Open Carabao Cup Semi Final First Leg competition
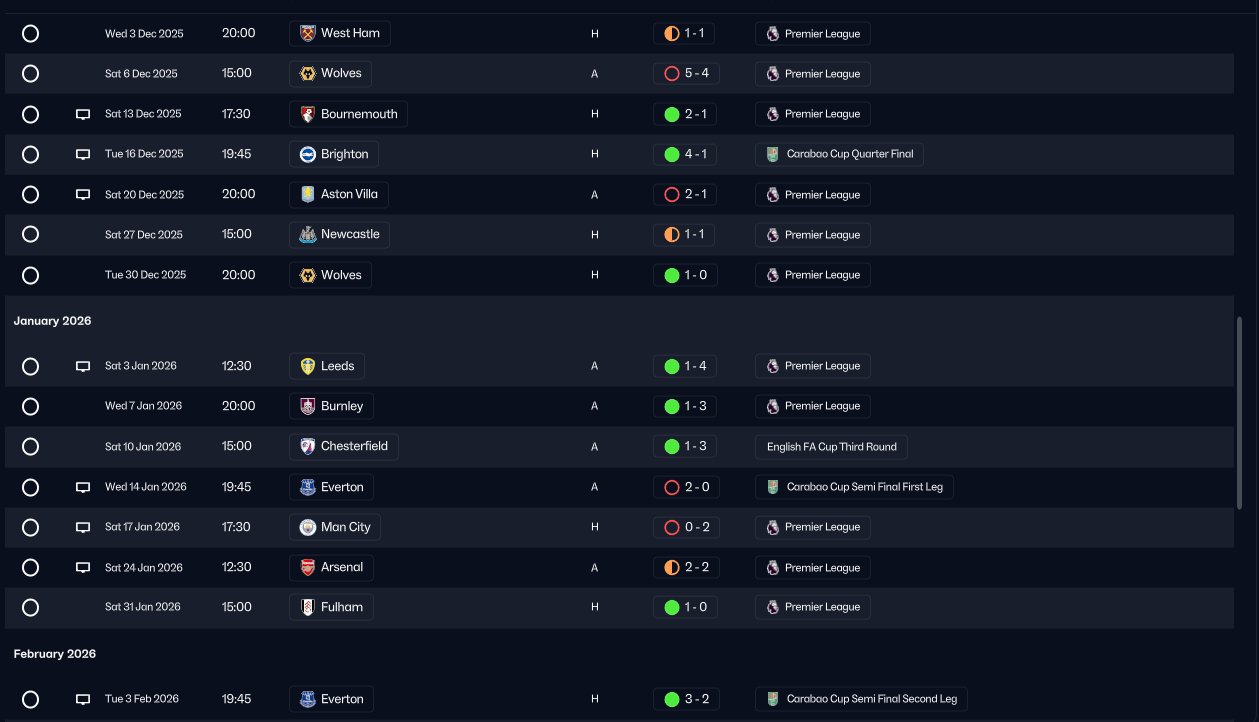 point(855,487)
